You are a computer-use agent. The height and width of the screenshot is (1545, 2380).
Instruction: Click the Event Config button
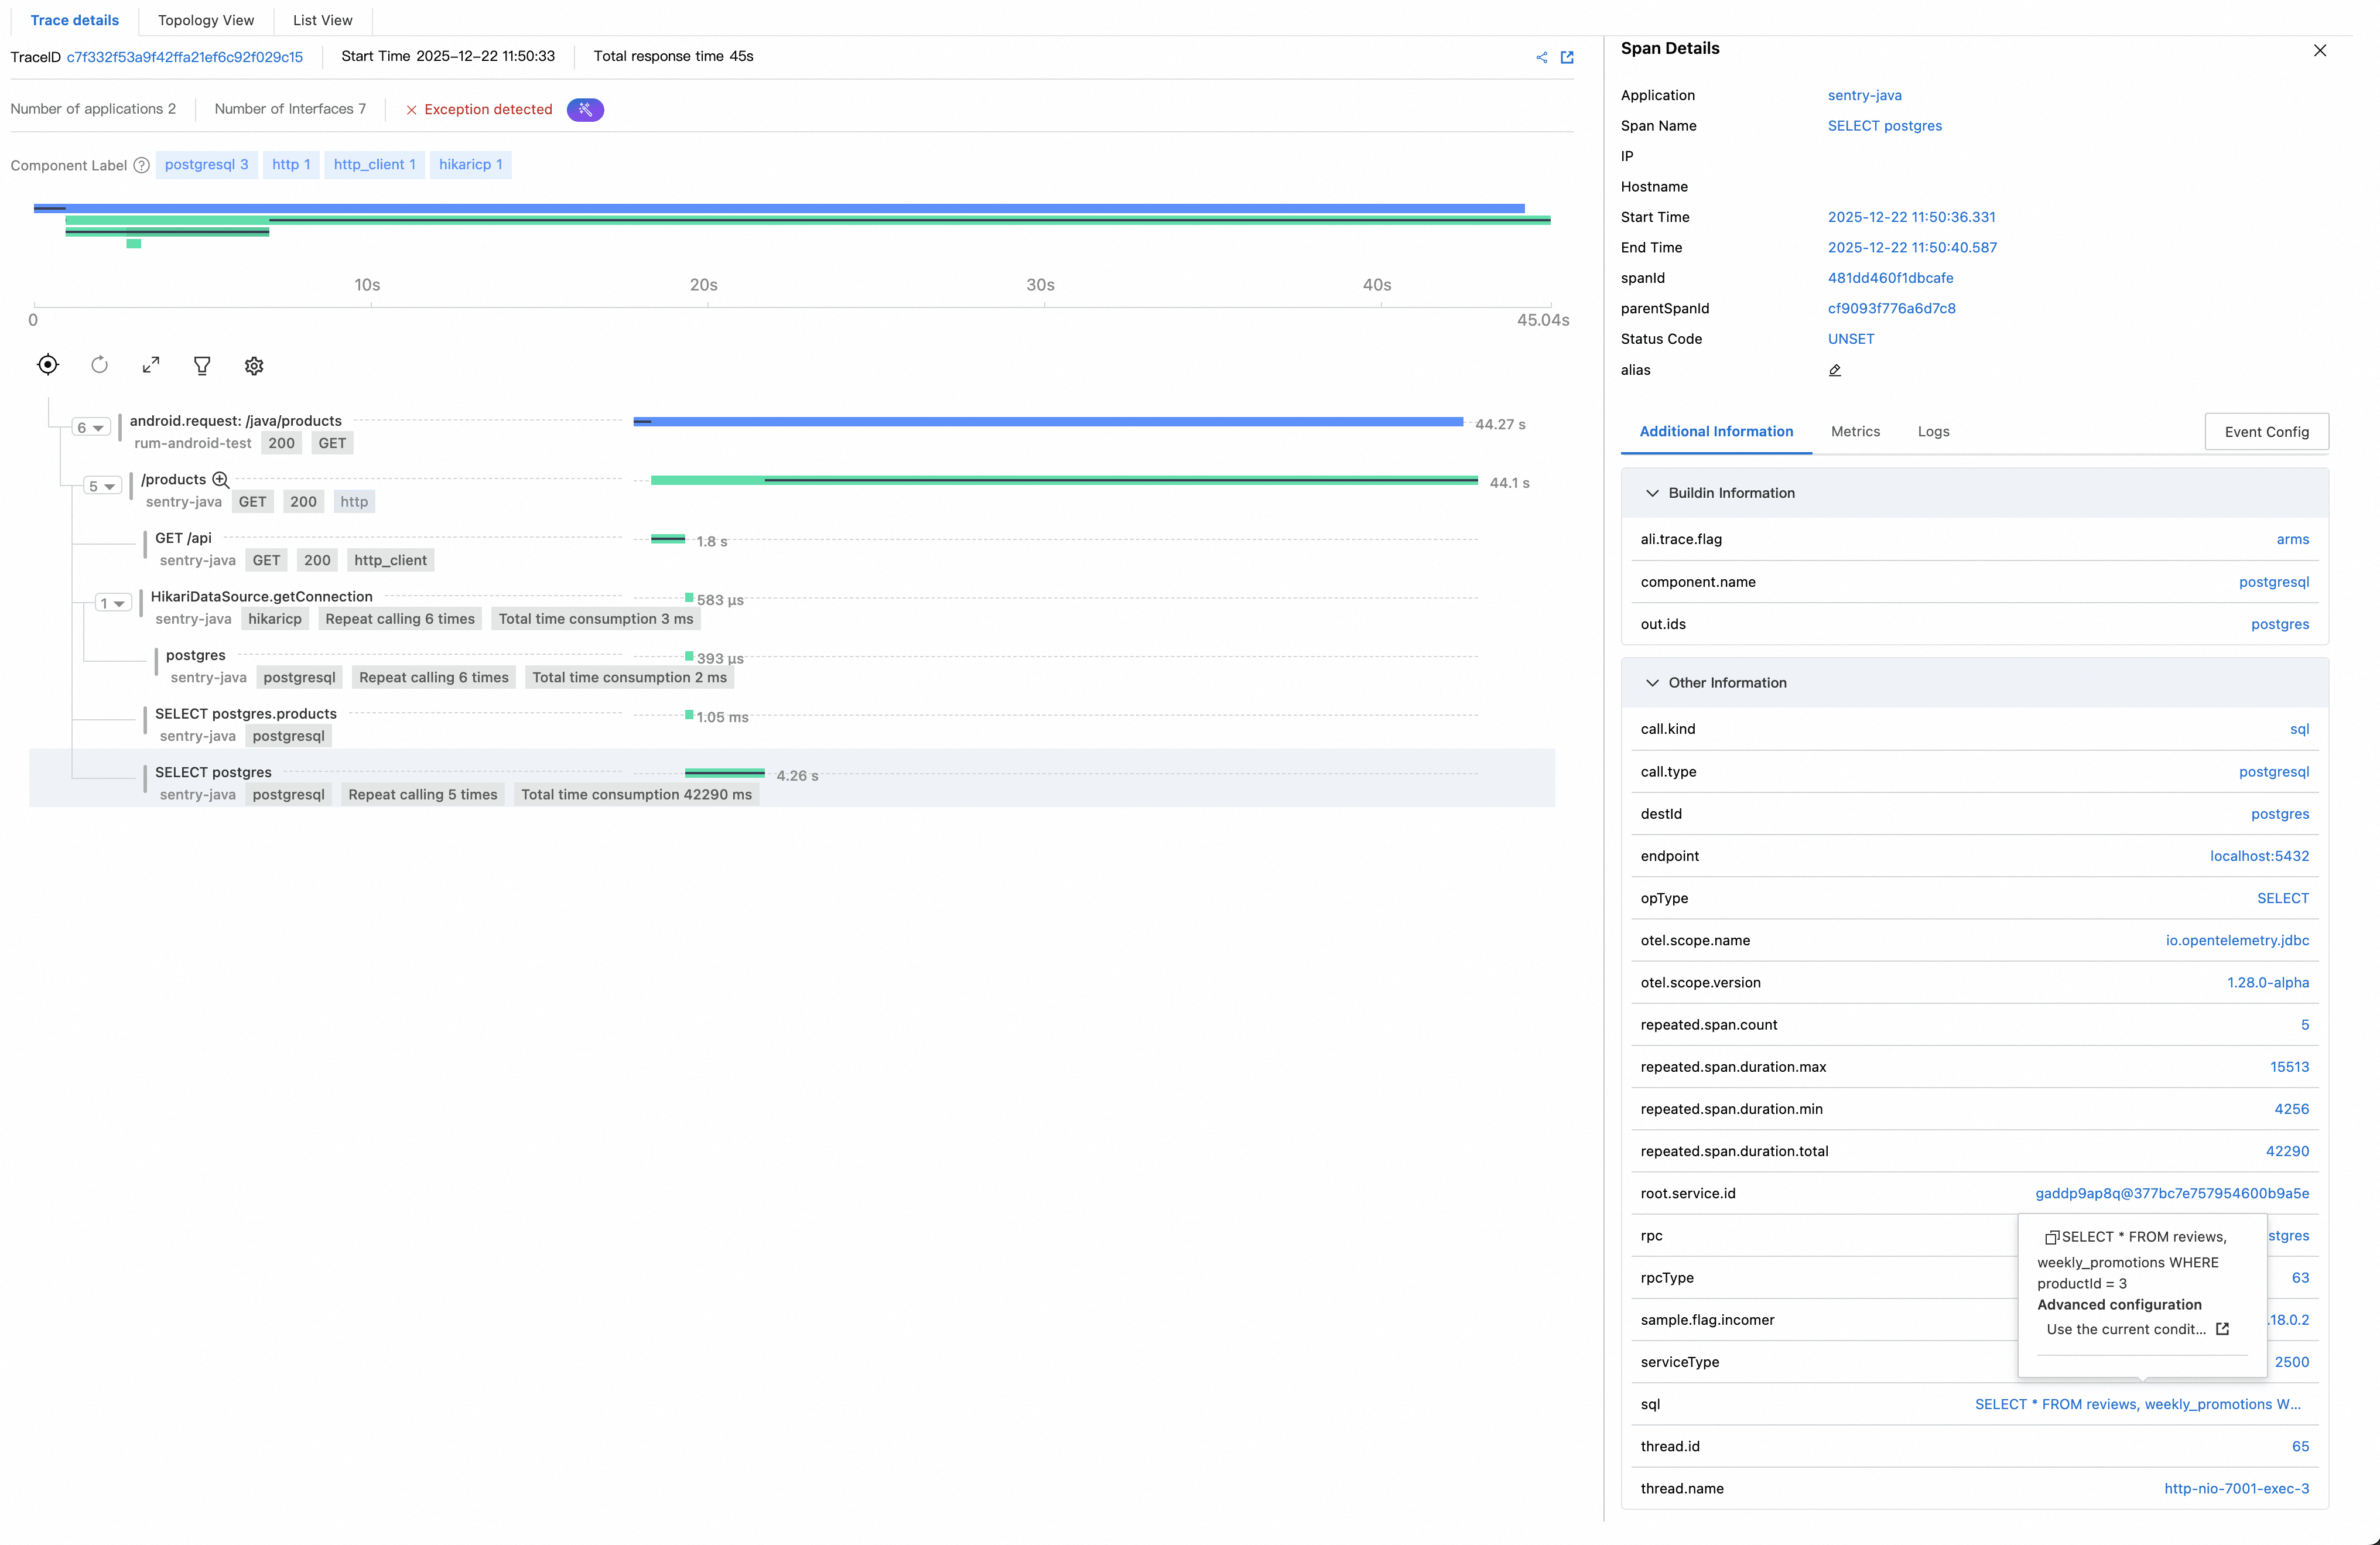click(2266, 431)
